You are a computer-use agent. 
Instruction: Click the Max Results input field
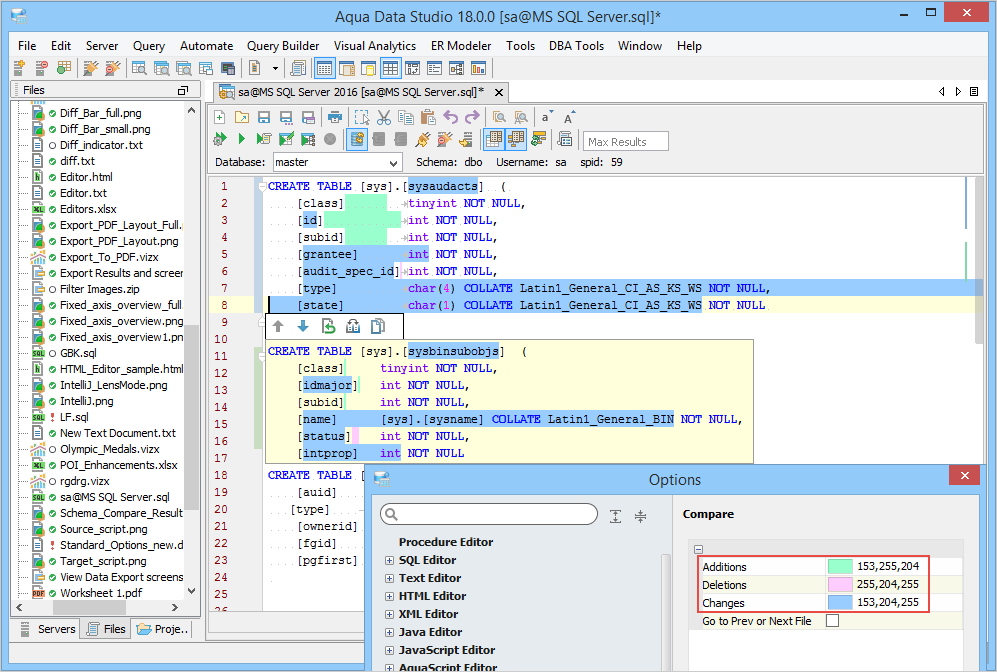coord(626,142)
